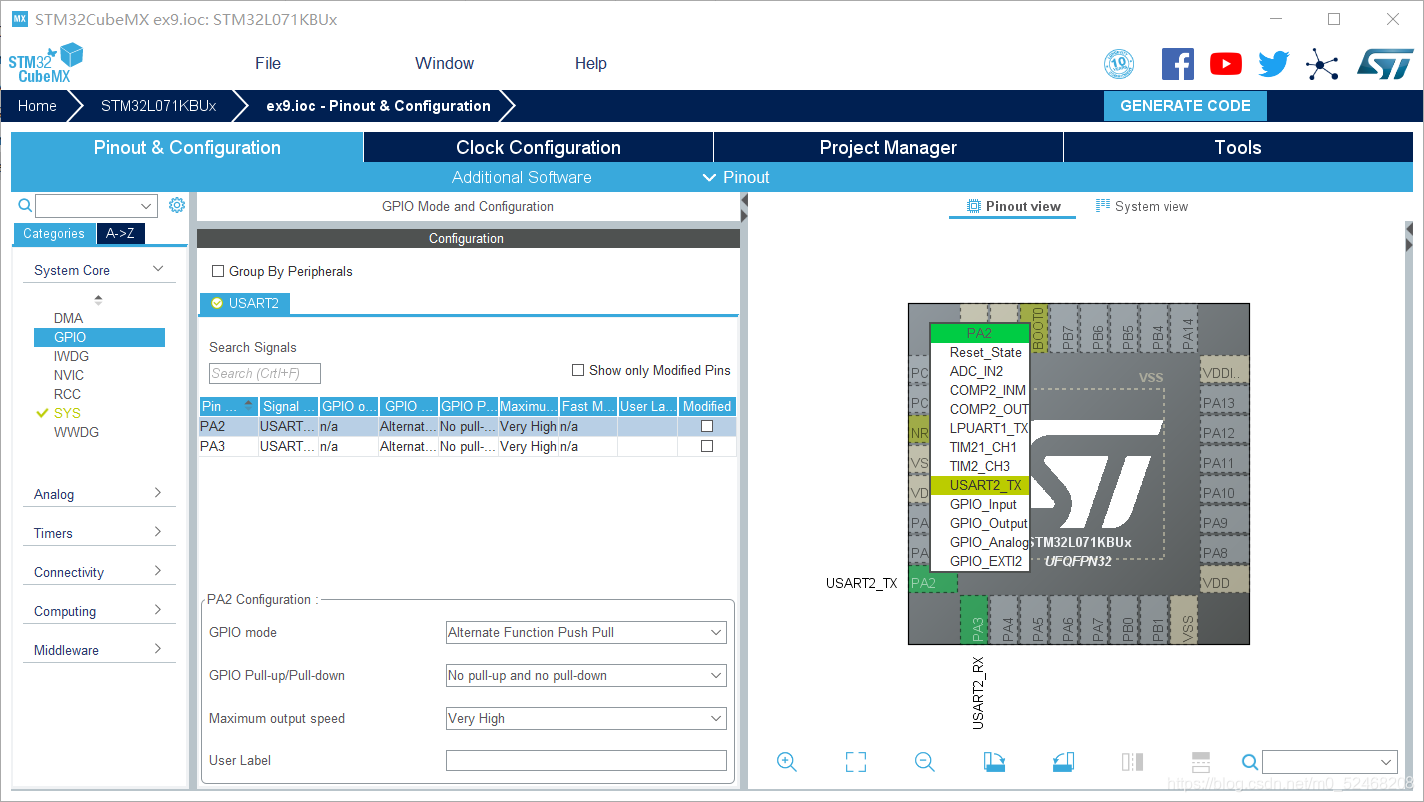Viewport: 1424px width, 802px height.
Task: Switch to Project Manager tab
Action: [x=888, y=147]
